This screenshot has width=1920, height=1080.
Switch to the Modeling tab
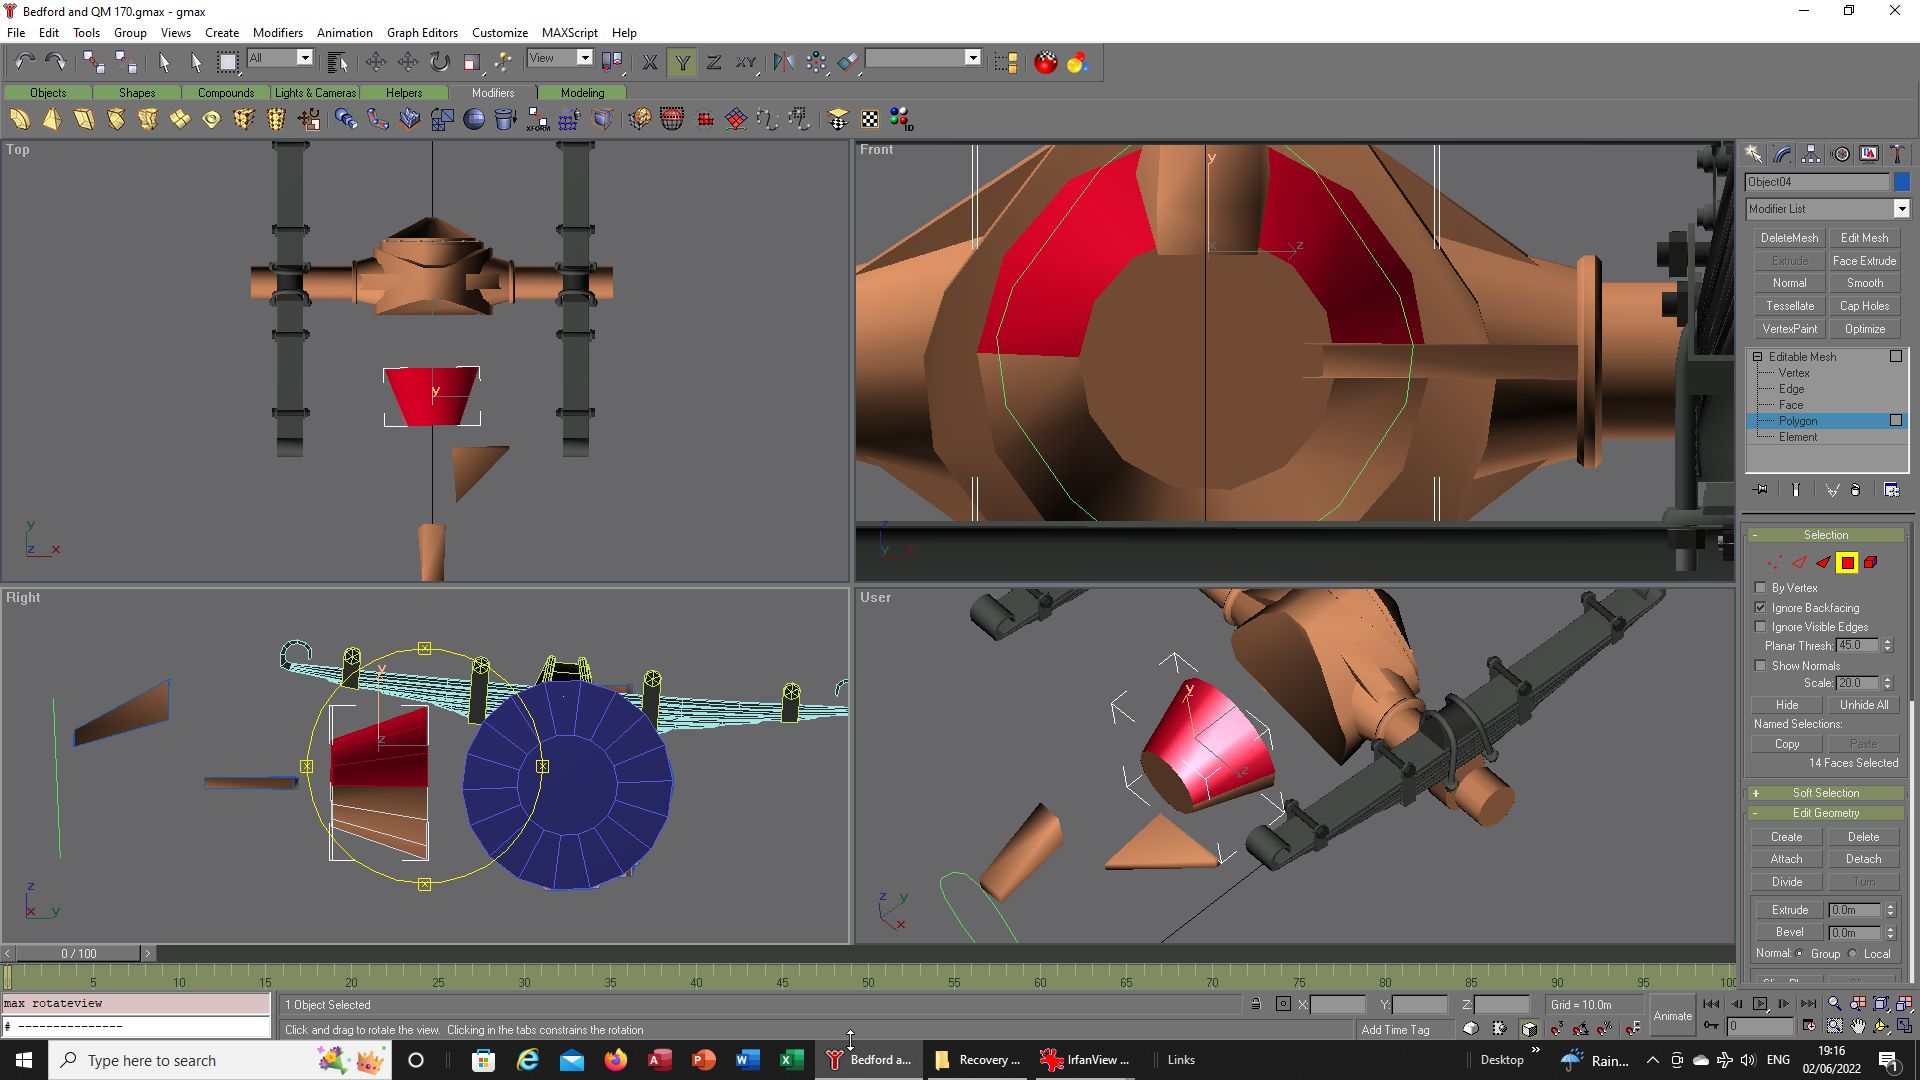(x=582, y=93)
